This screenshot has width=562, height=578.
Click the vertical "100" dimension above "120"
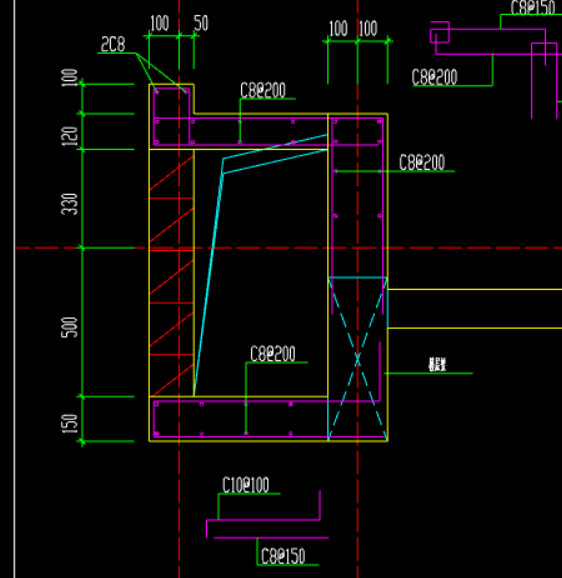pyautogui.click(x=70, y=78)
